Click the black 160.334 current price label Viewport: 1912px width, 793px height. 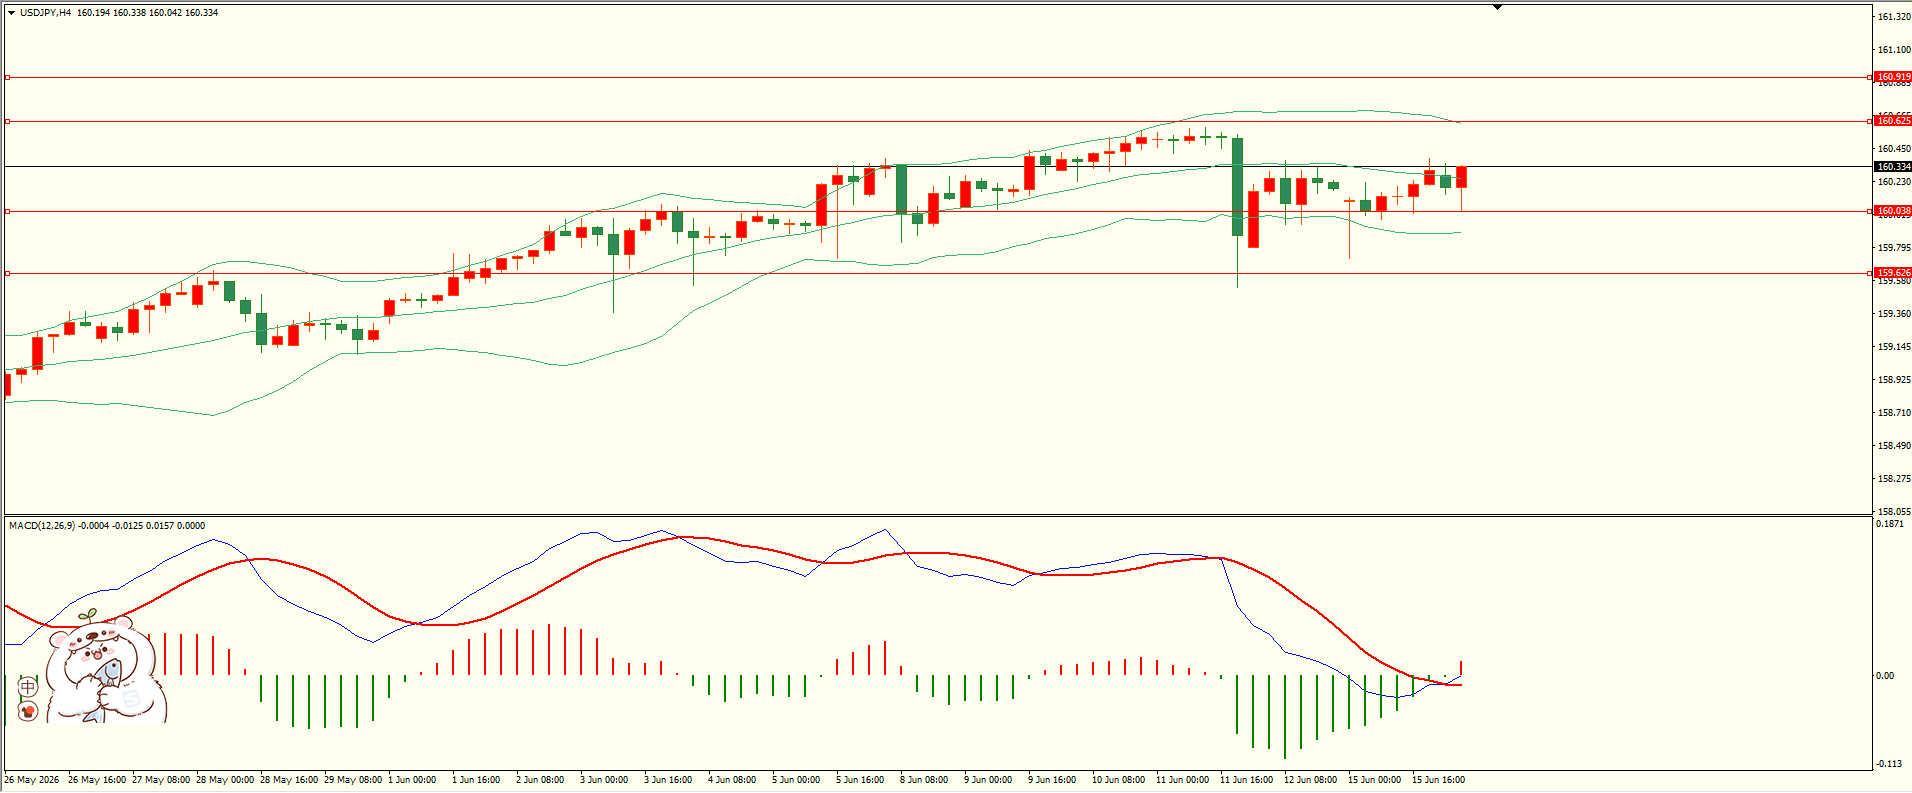(x=1892, y=167)
